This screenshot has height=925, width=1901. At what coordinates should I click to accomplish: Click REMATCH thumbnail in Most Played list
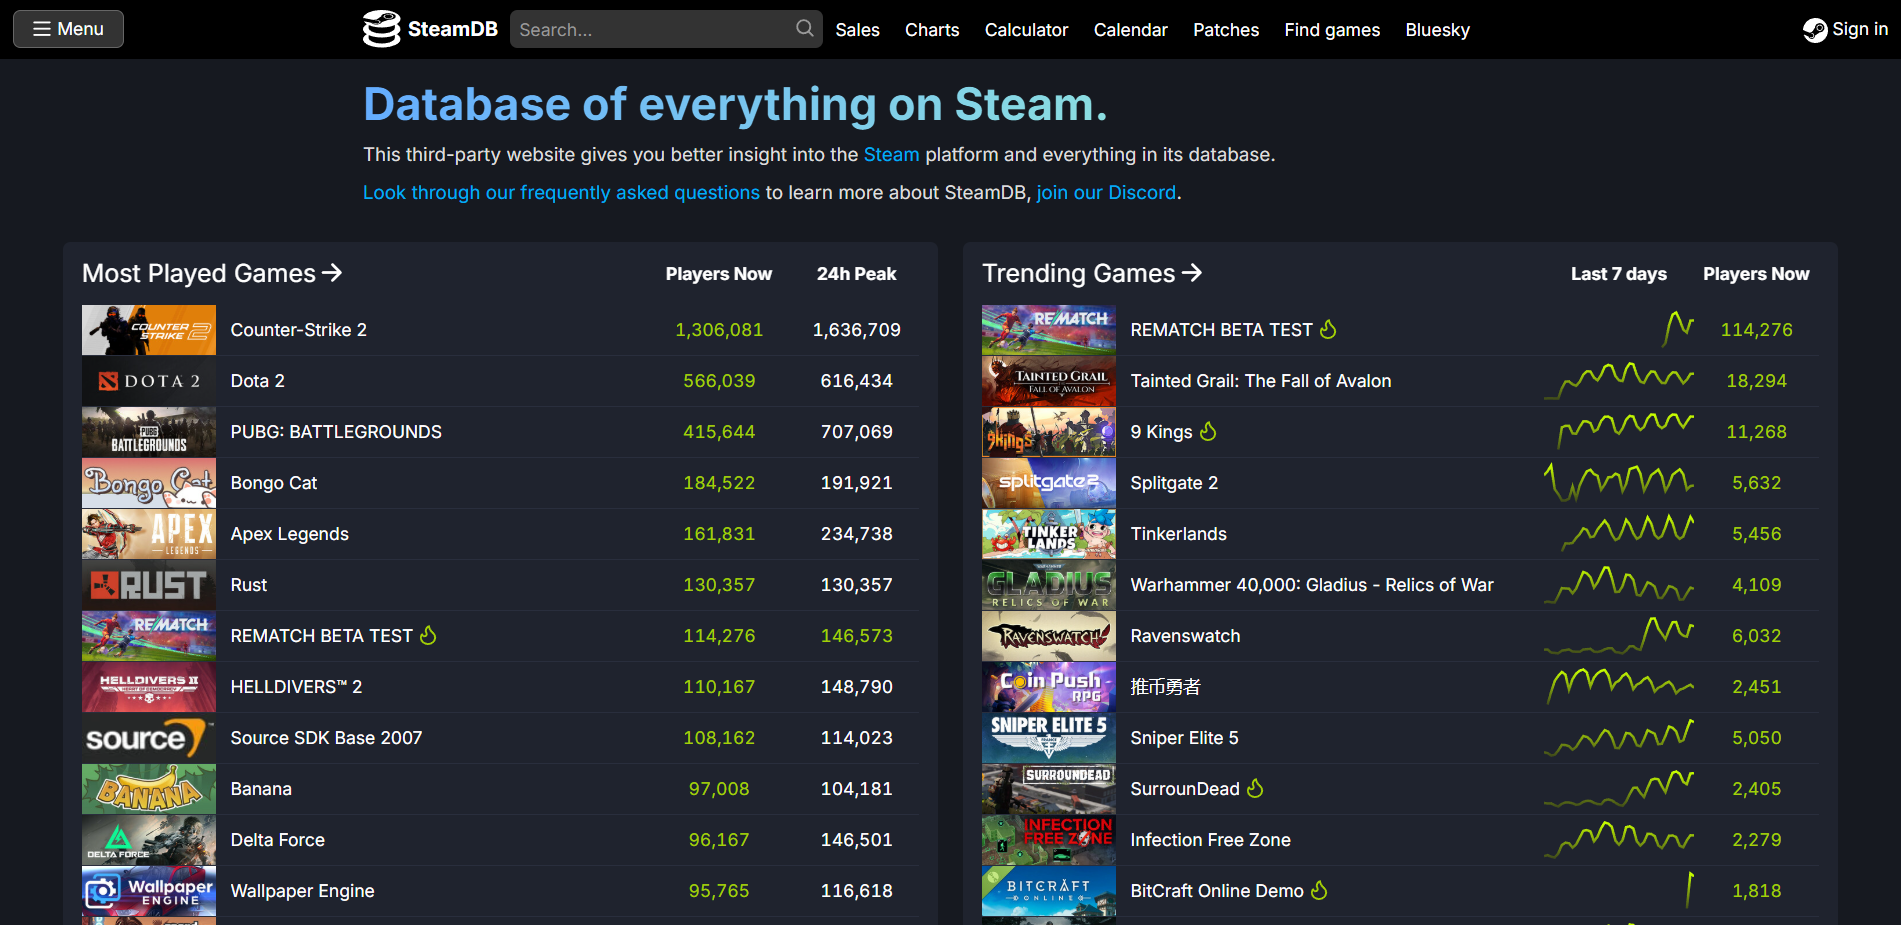point(149,636)
